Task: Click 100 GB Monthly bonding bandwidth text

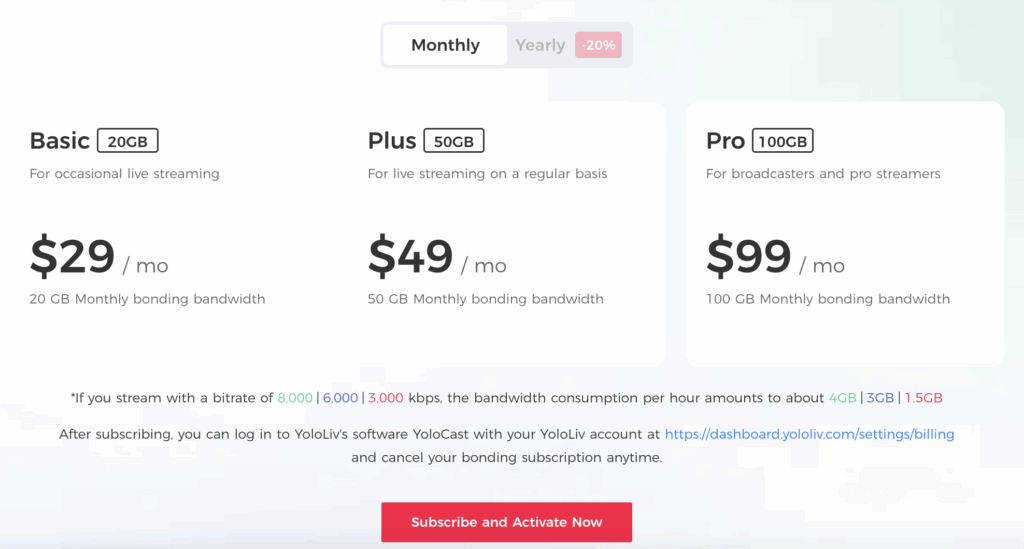Action: coord(828,299)
